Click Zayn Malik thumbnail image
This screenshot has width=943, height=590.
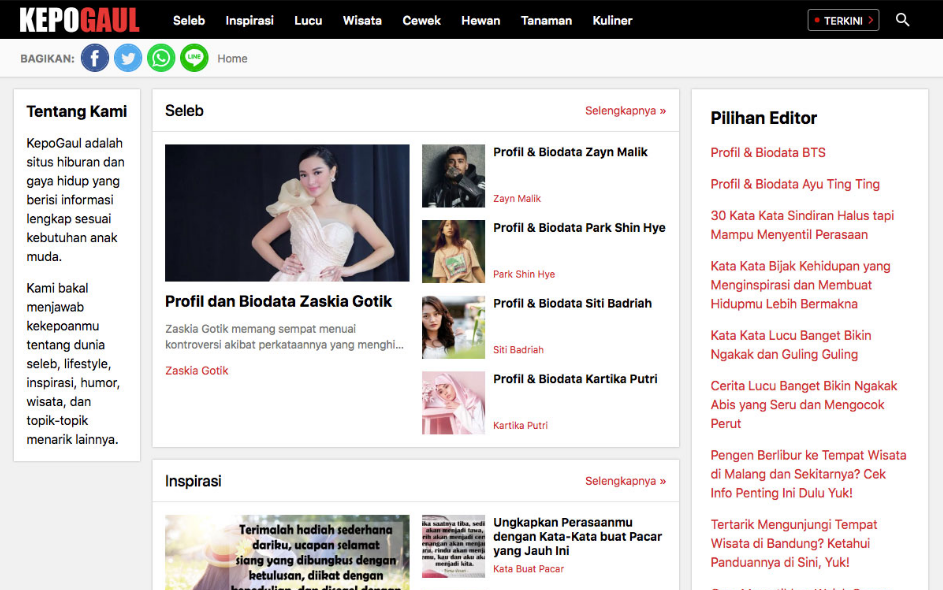pos(453,176)
